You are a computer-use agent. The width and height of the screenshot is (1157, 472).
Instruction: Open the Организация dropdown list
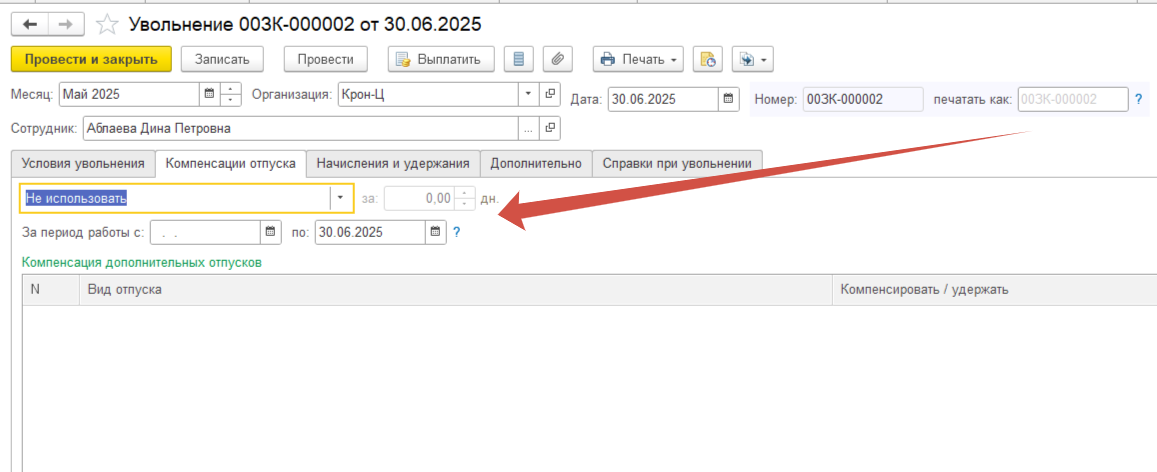[528, 95]
